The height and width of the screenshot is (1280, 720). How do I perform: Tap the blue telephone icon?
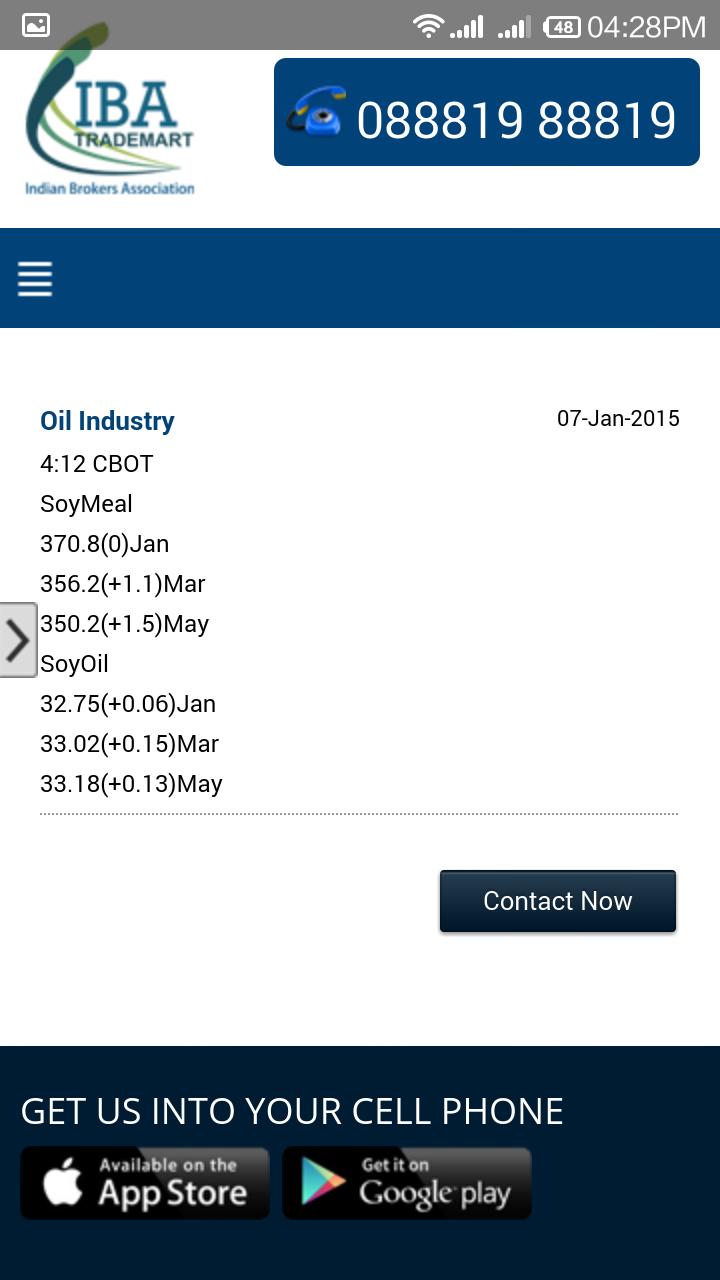click(x=316, y=111)
